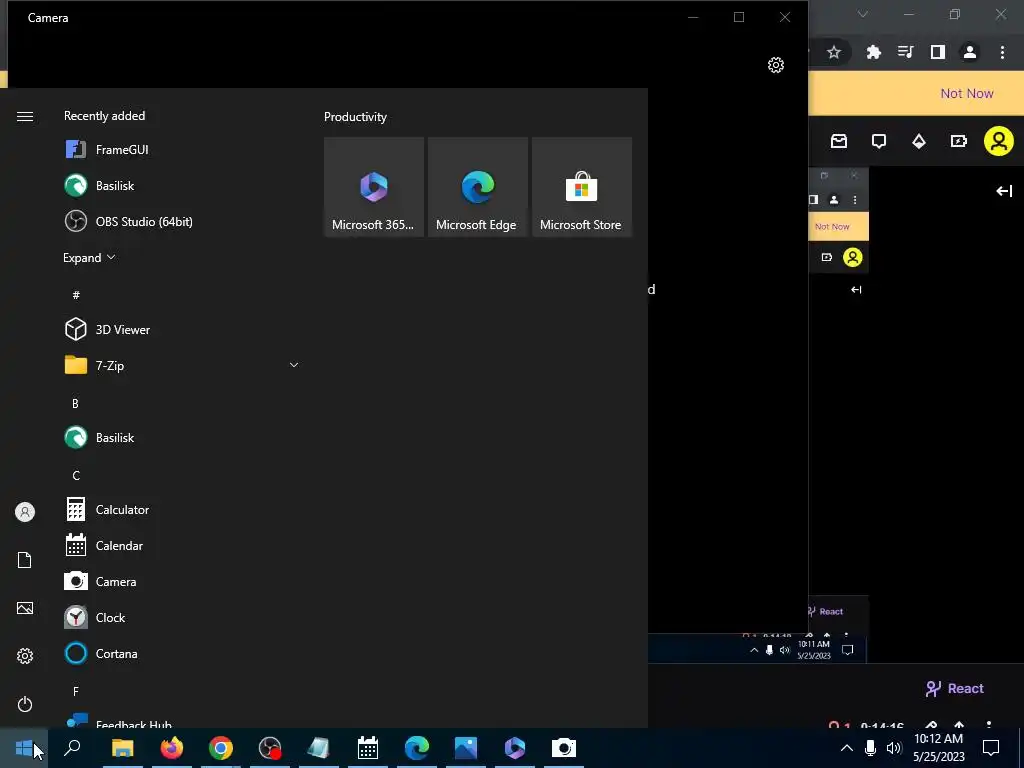Open taskbar Search
Screen dimensions: 1024x768
tap(72, 748)
